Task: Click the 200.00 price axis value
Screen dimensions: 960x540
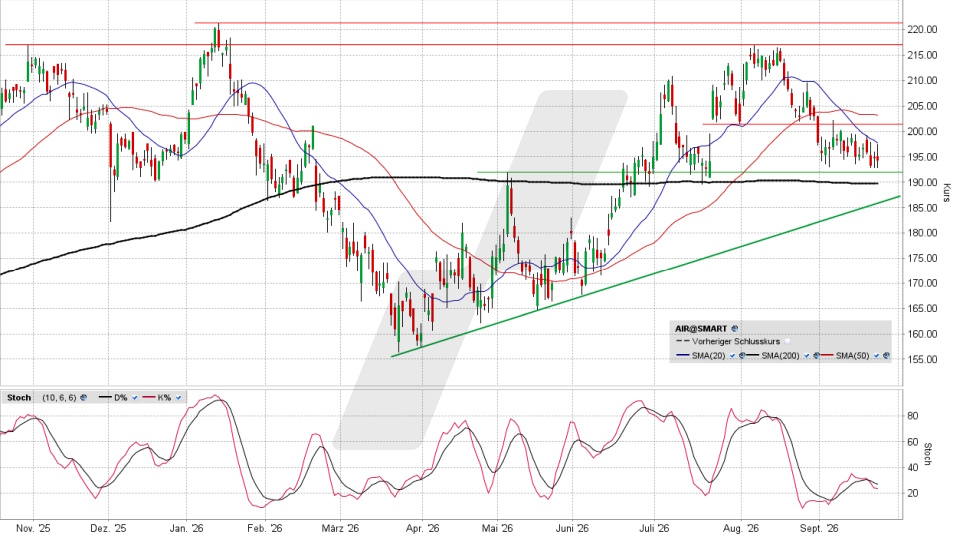Action: pyautogui.click(x=923, y=131)
